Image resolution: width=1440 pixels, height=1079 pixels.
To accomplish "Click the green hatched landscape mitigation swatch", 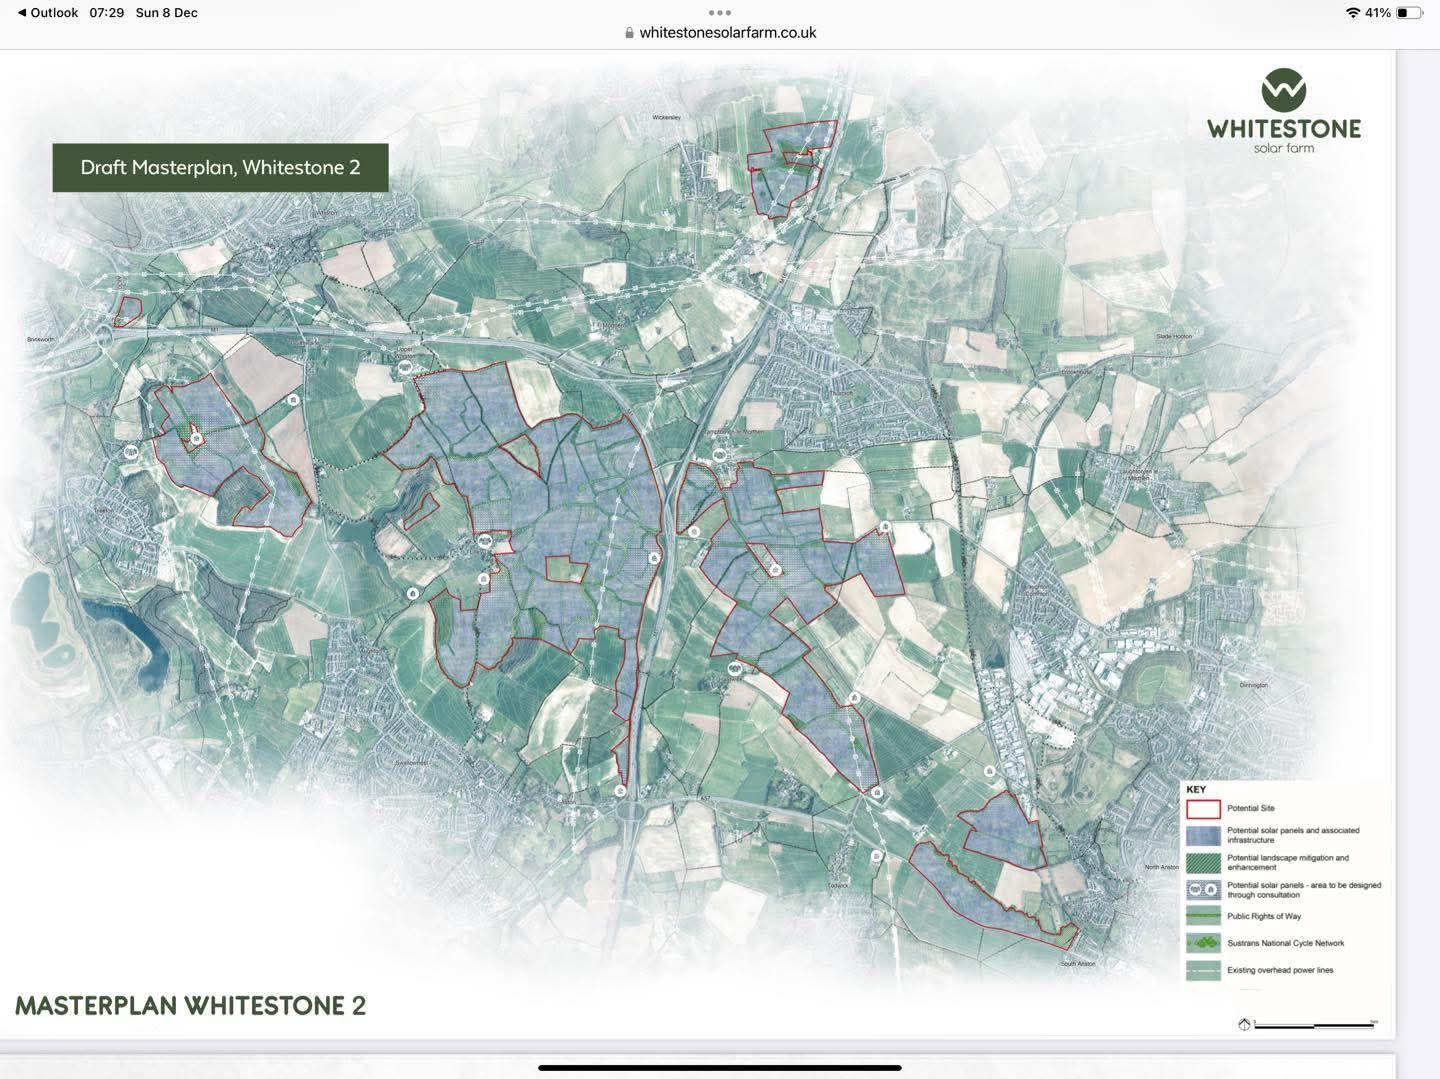I will tap(1203, 862).
